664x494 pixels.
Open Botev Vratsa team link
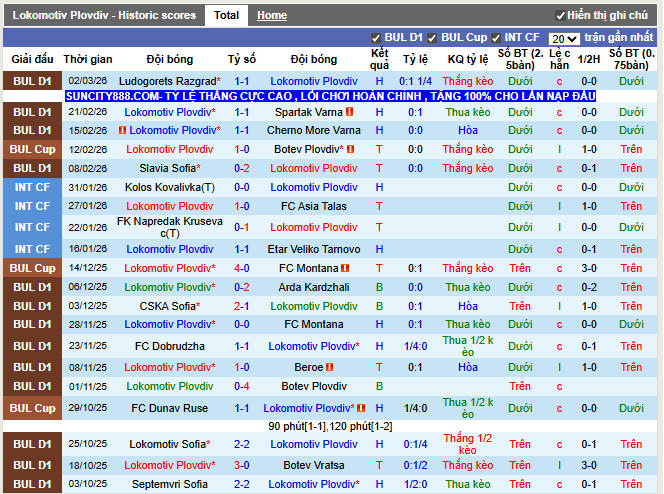(314, 465)
